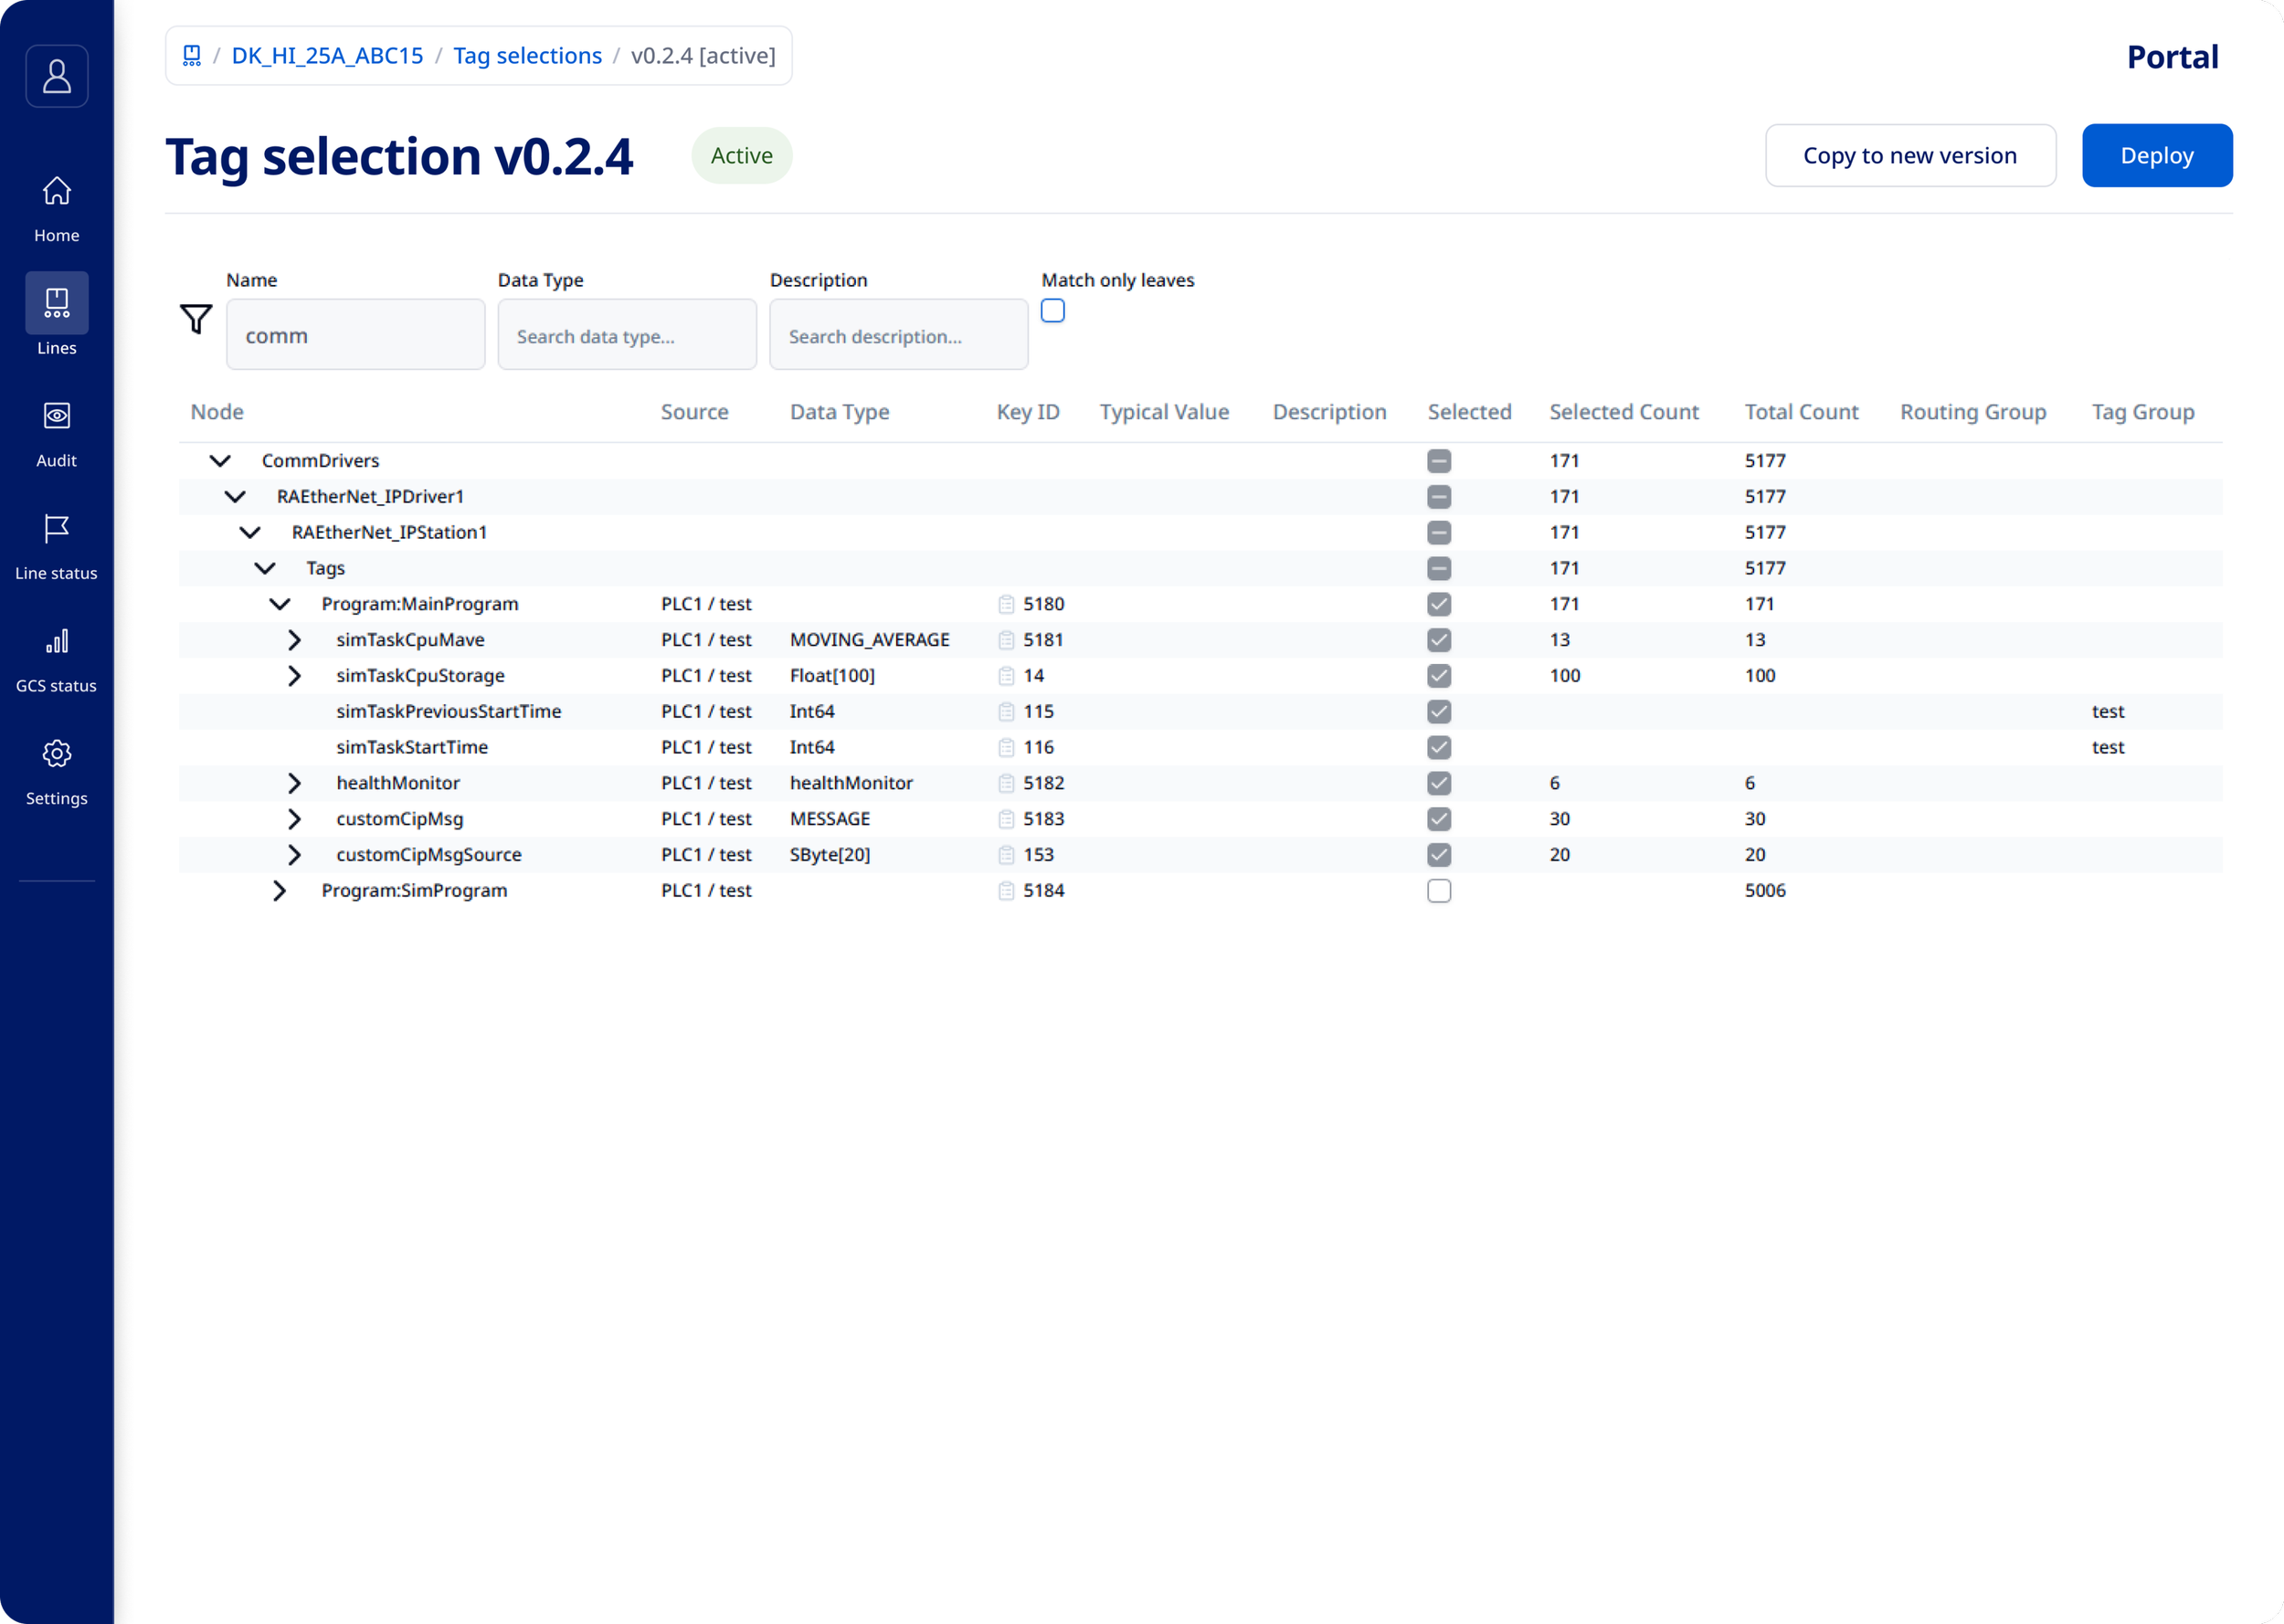
Task: Check Program:SimProgram selected checkbox
Action: pos(1438,891)
